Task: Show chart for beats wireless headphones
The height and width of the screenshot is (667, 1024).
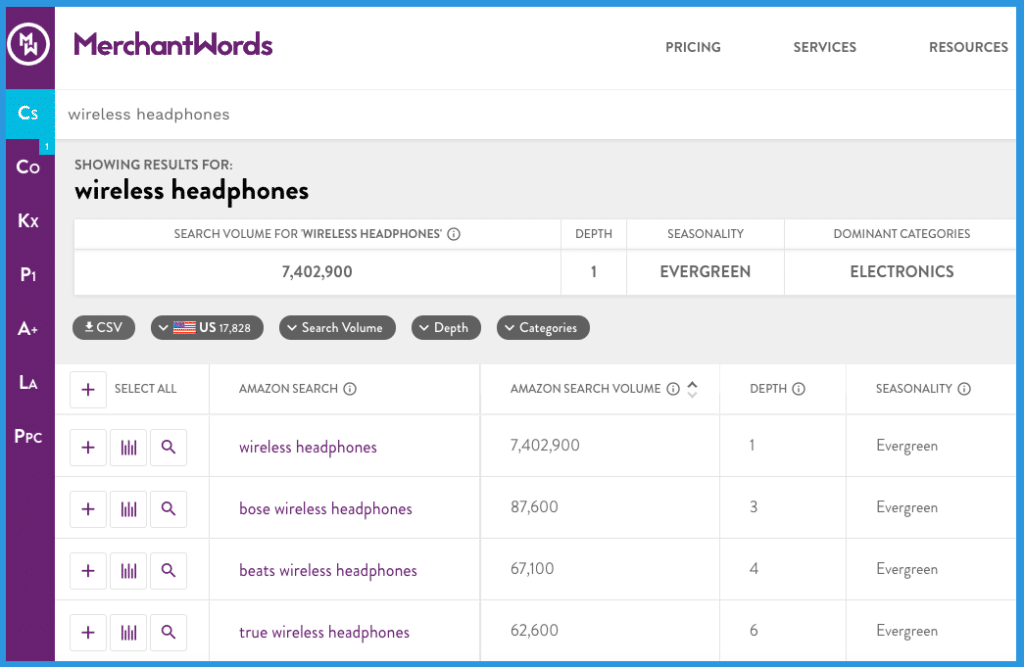Action: pos(129,571)
